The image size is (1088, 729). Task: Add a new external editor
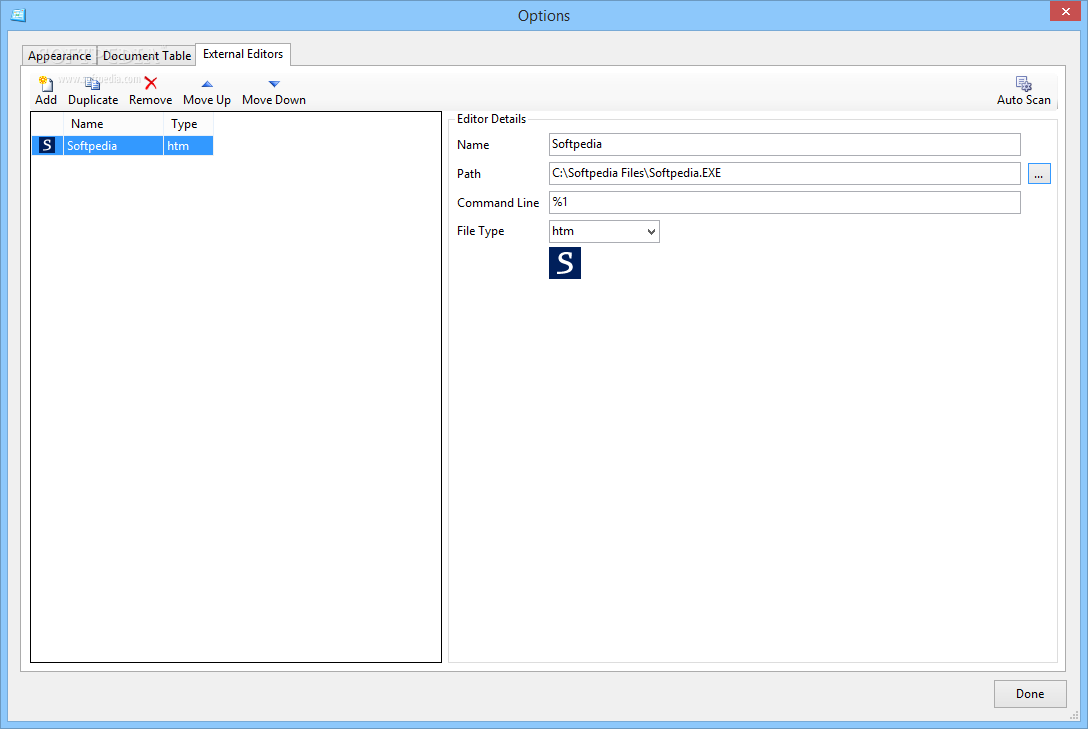(46, 91)
